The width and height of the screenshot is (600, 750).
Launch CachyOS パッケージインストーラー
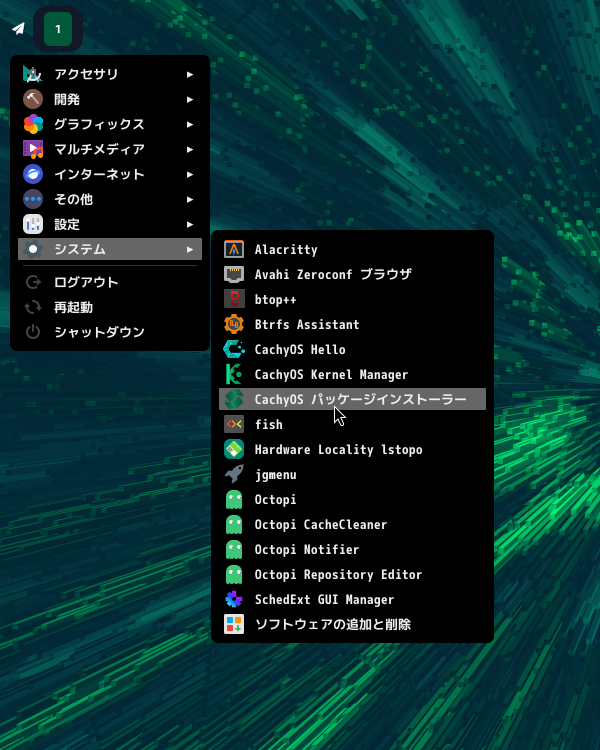(360, 399)
